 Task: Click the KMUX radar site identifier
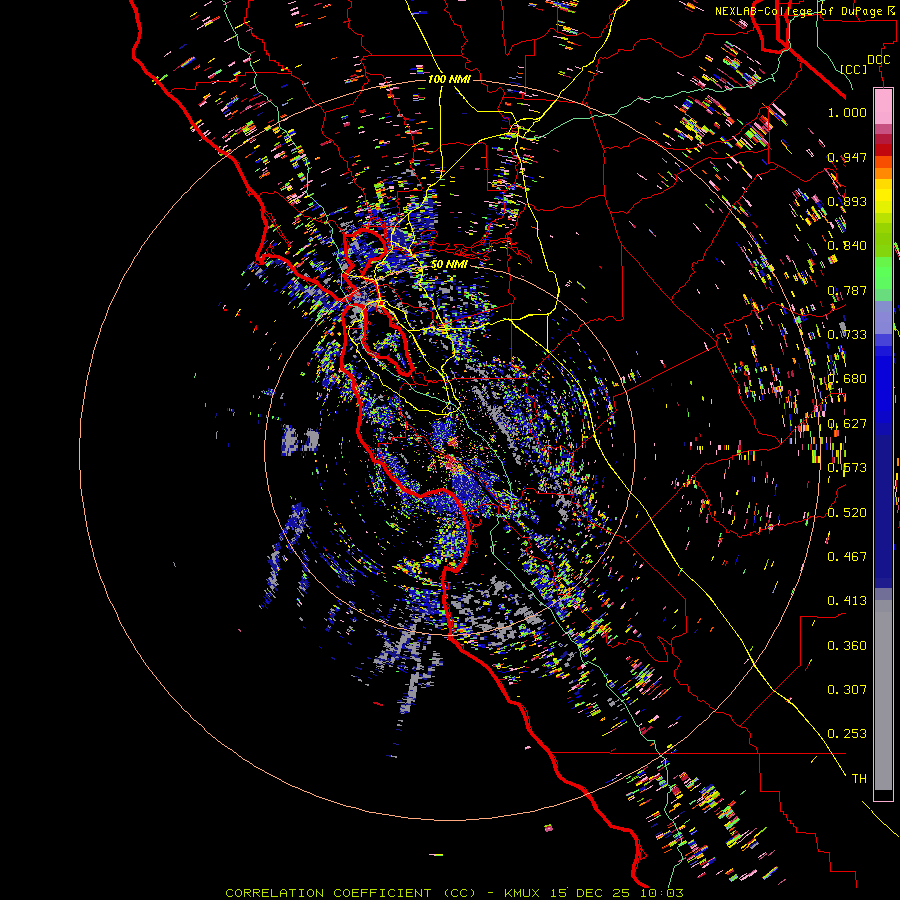pos(522,893)
